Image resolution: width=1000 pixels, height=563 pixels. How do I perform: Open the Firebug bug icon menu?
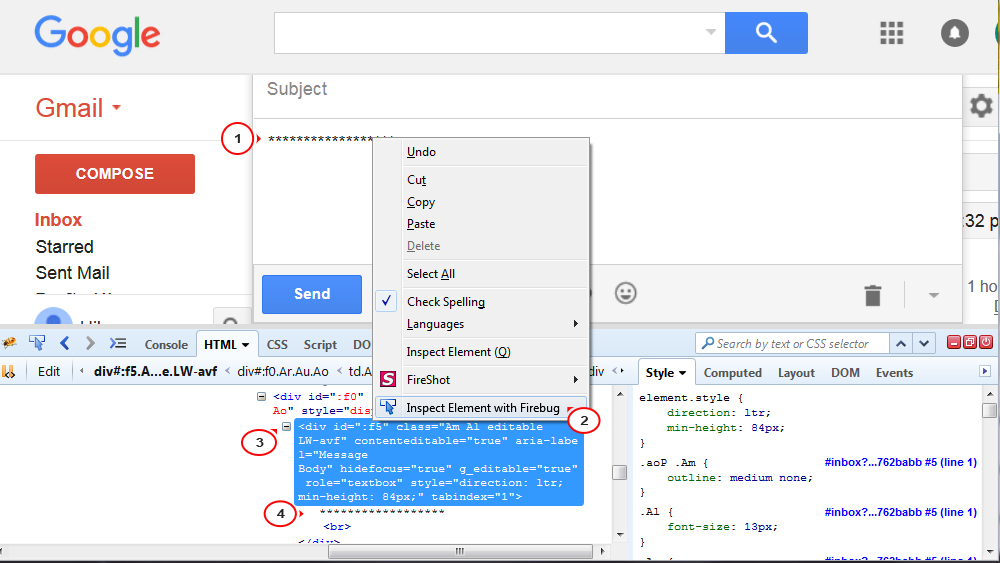[9, 343]
